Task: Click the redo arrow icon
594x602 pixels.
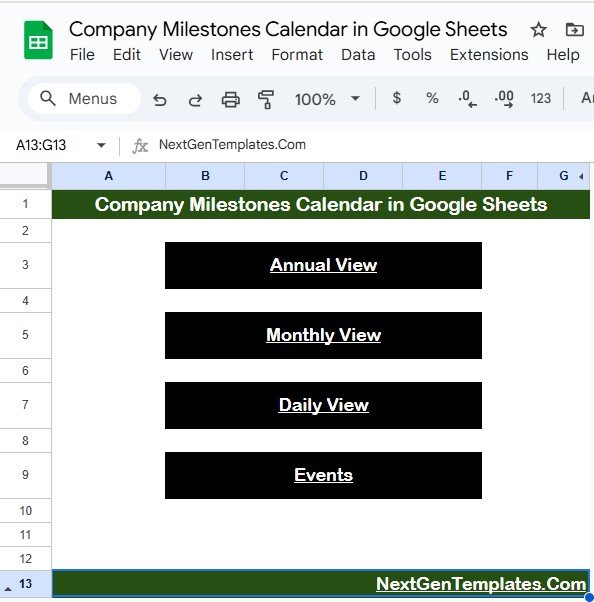Action: click(x=195, y=99)
